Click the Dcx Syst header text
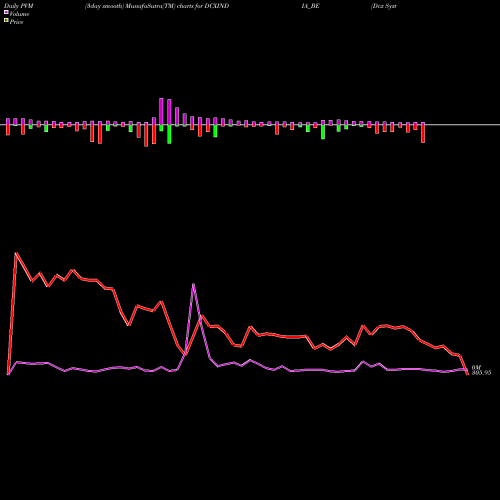The width and height of the screenshot is (500, 500). 384,6
